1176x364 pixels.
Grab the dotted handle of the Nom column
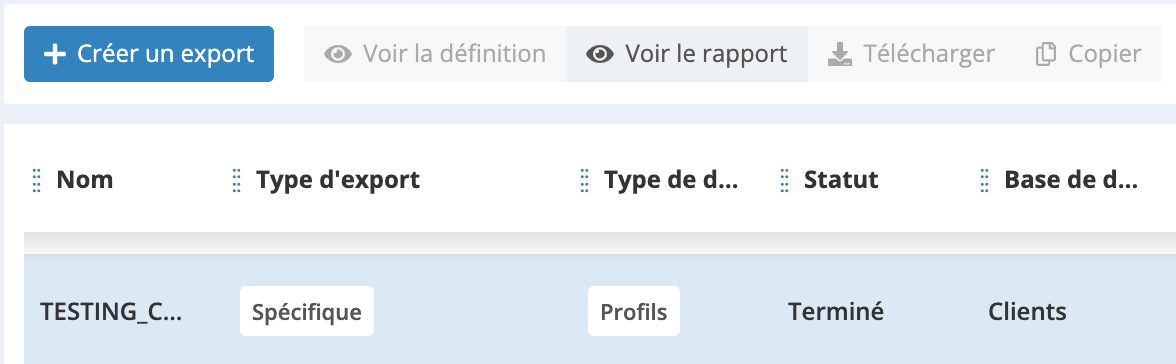coord(37,180)
